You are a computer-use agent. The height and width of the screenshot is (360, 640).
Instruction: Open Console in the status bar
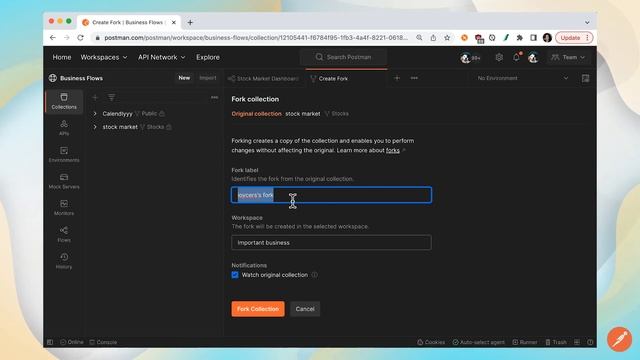103,342
